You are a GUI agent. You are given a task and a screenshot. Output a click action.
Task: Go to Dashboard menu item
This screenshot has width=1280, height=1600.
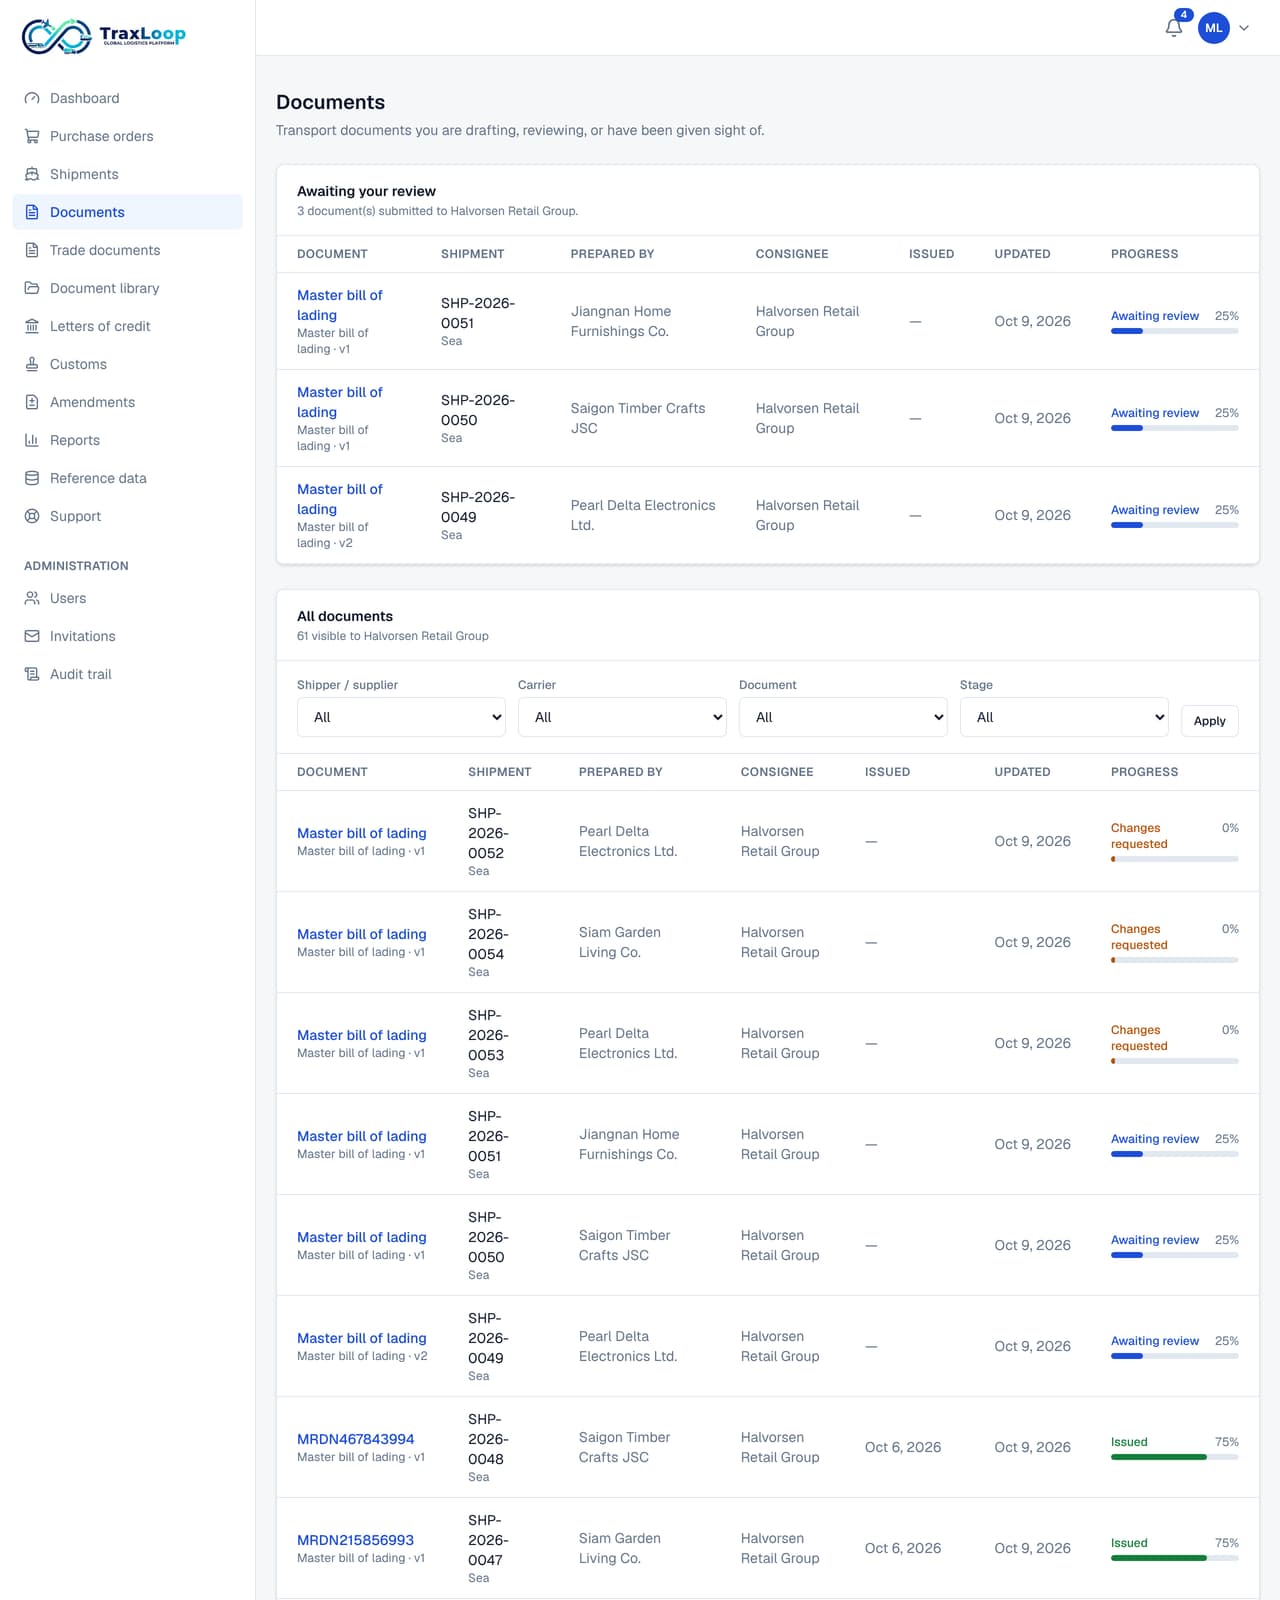[128, 98]
